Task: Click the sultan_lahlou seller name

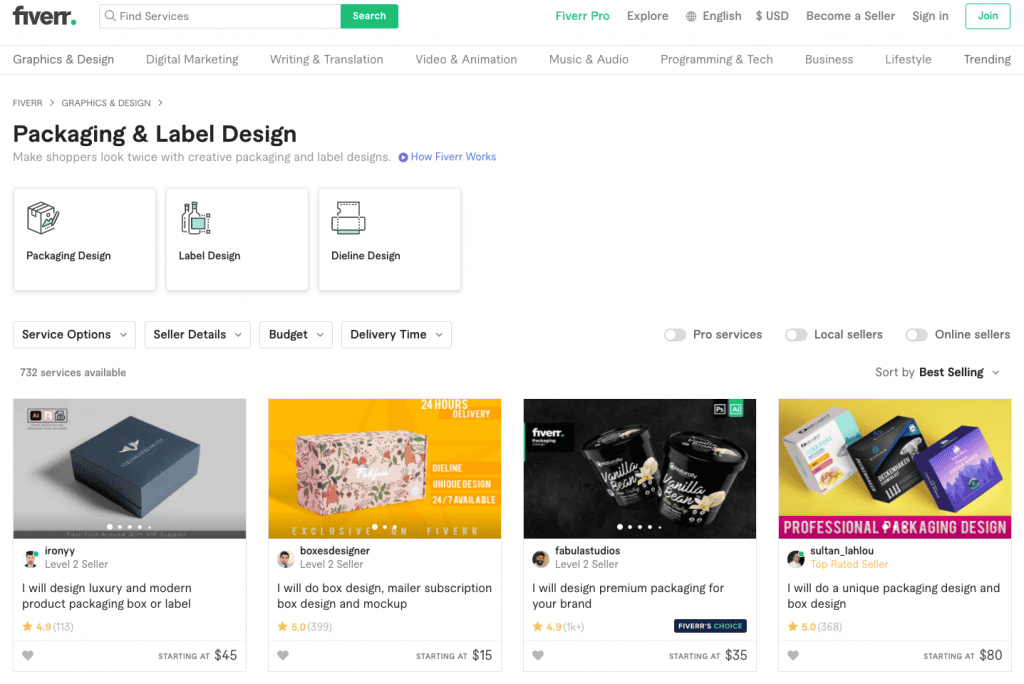Action: 842,551
